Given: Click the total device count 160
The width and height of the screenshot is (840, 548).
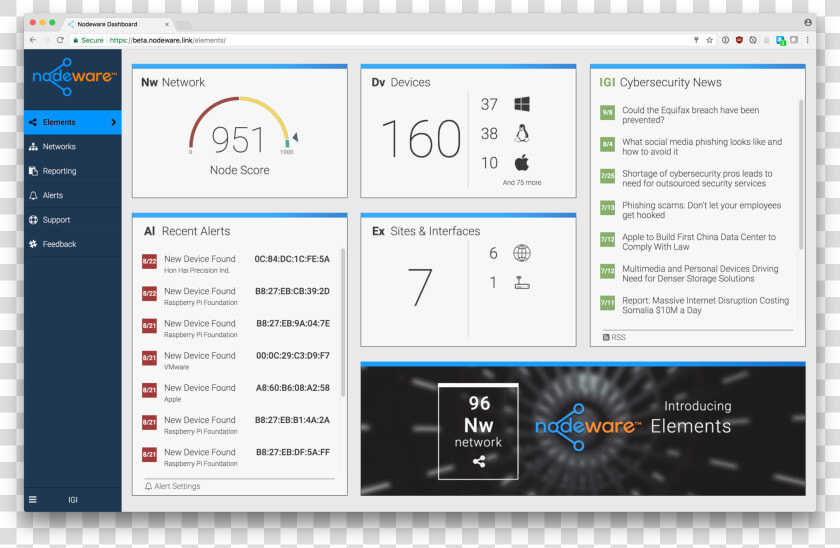Looking at the screenshot, I should (421, 139).
